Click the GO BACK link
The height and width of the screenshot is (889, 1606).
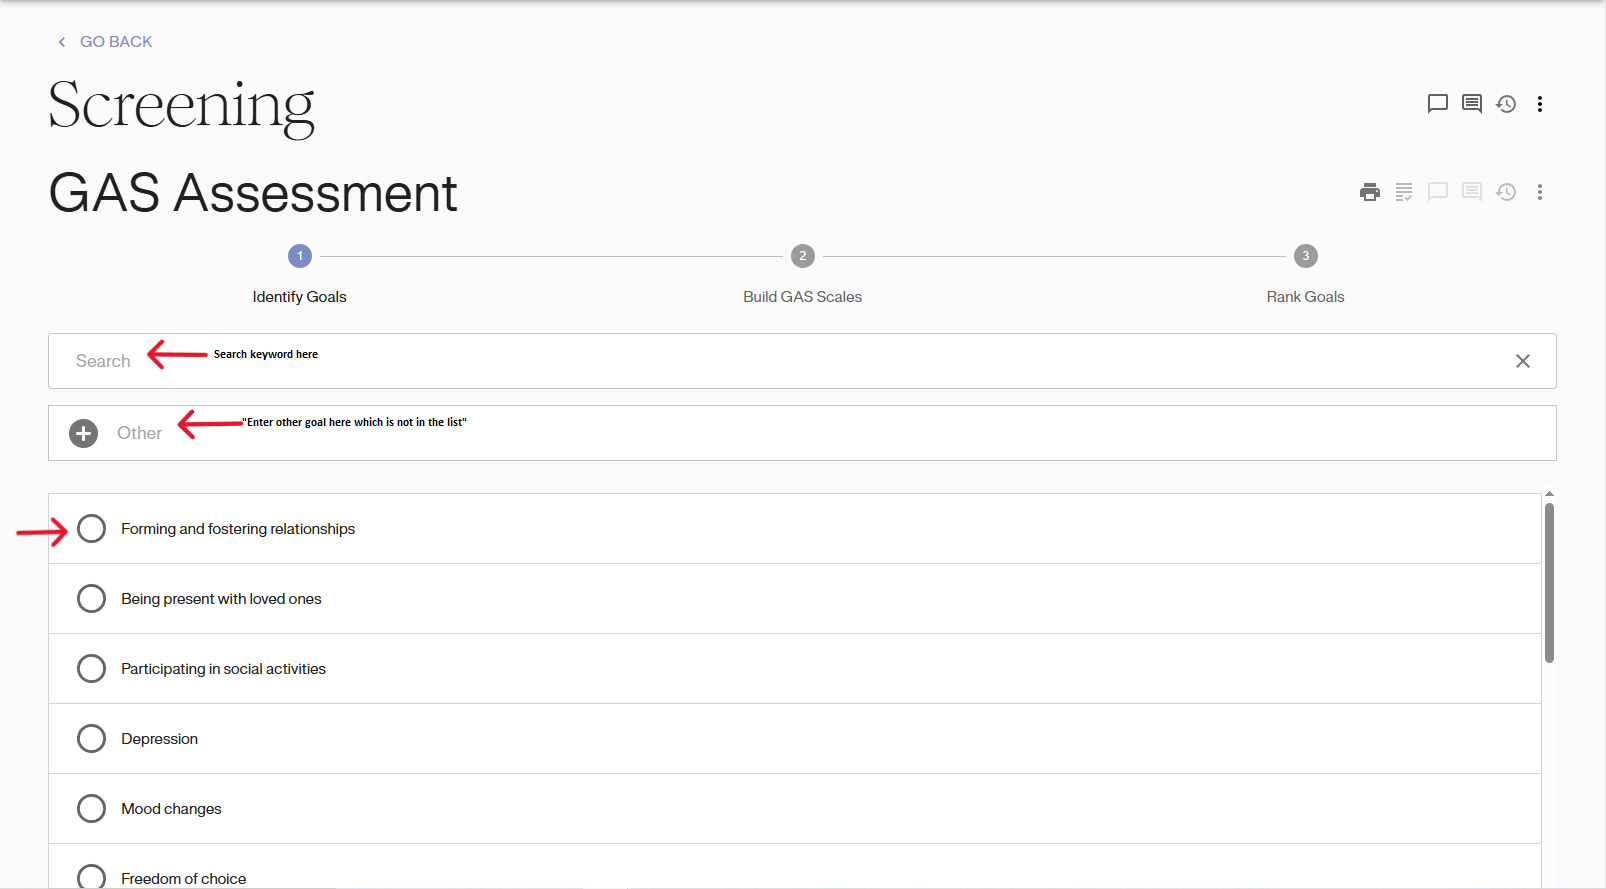(x=116, y=42)
